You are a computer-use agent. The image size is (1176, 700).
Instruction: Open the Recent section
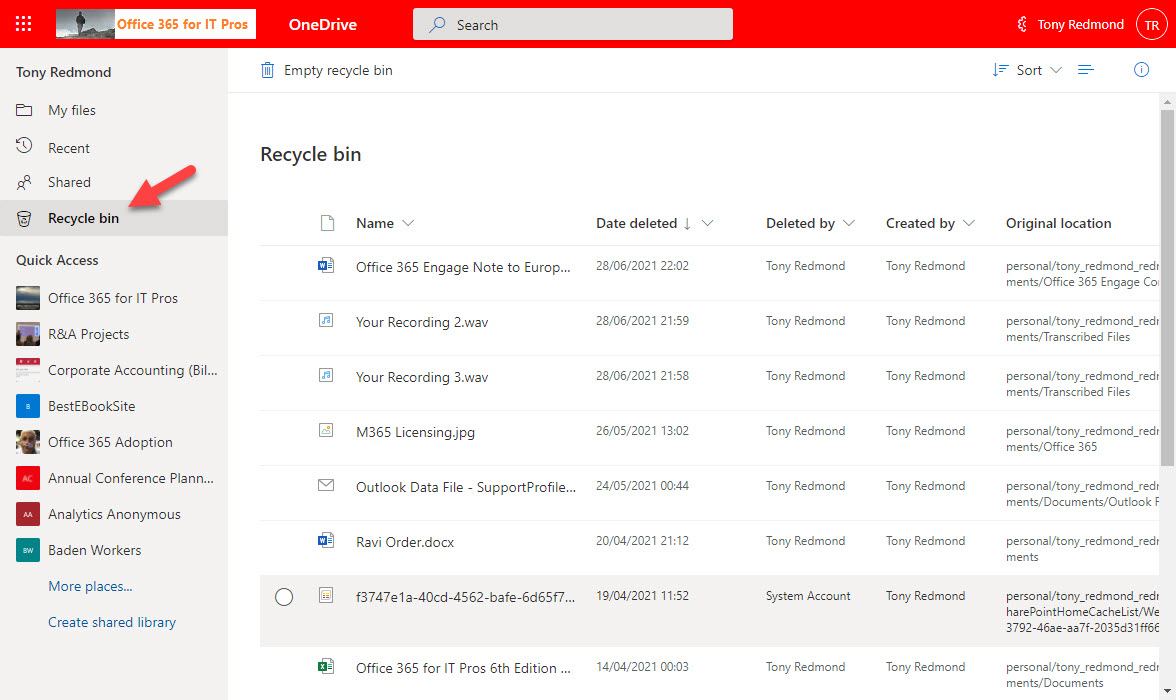[69, 149]
